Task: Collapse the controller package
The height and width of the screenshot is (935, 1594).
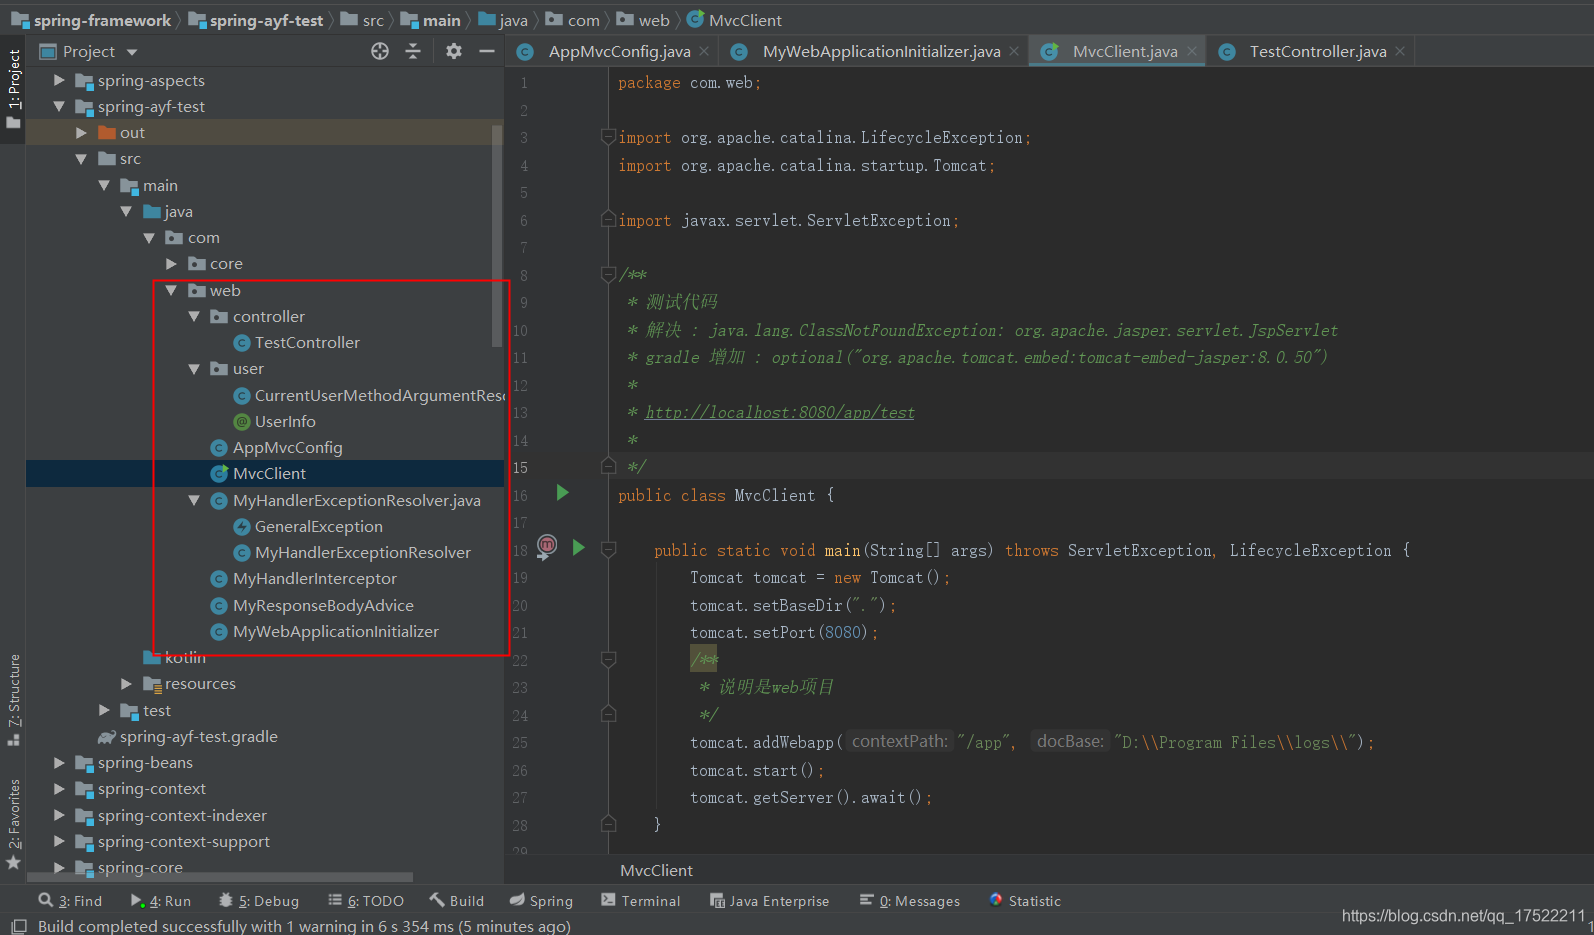Action: click(x=194, y=316)
